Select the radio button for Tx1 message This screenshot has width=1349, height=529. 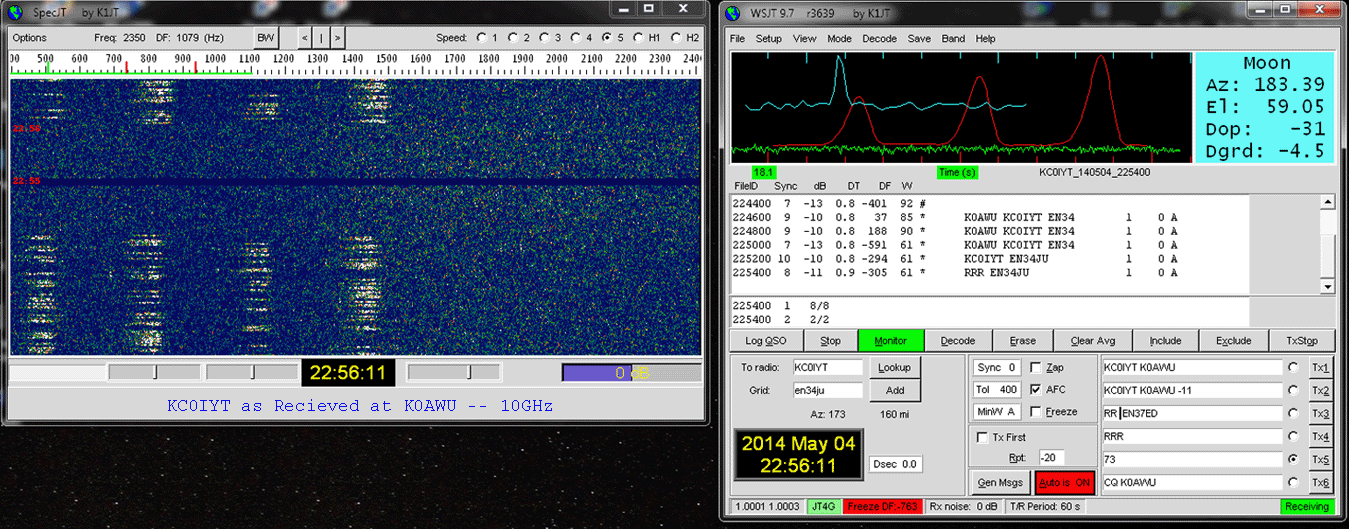[x=1295, y=368]
